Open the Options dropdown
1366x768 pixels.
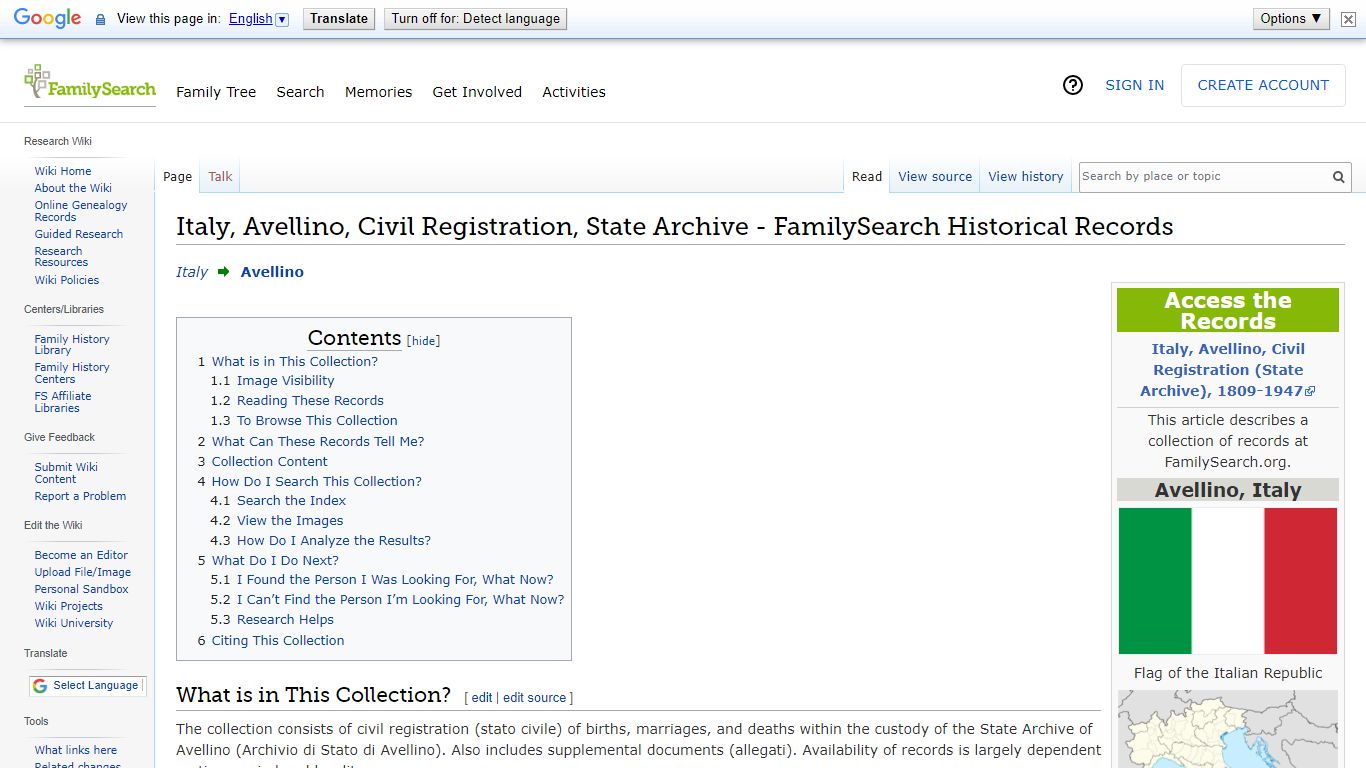click(1291, 18)
